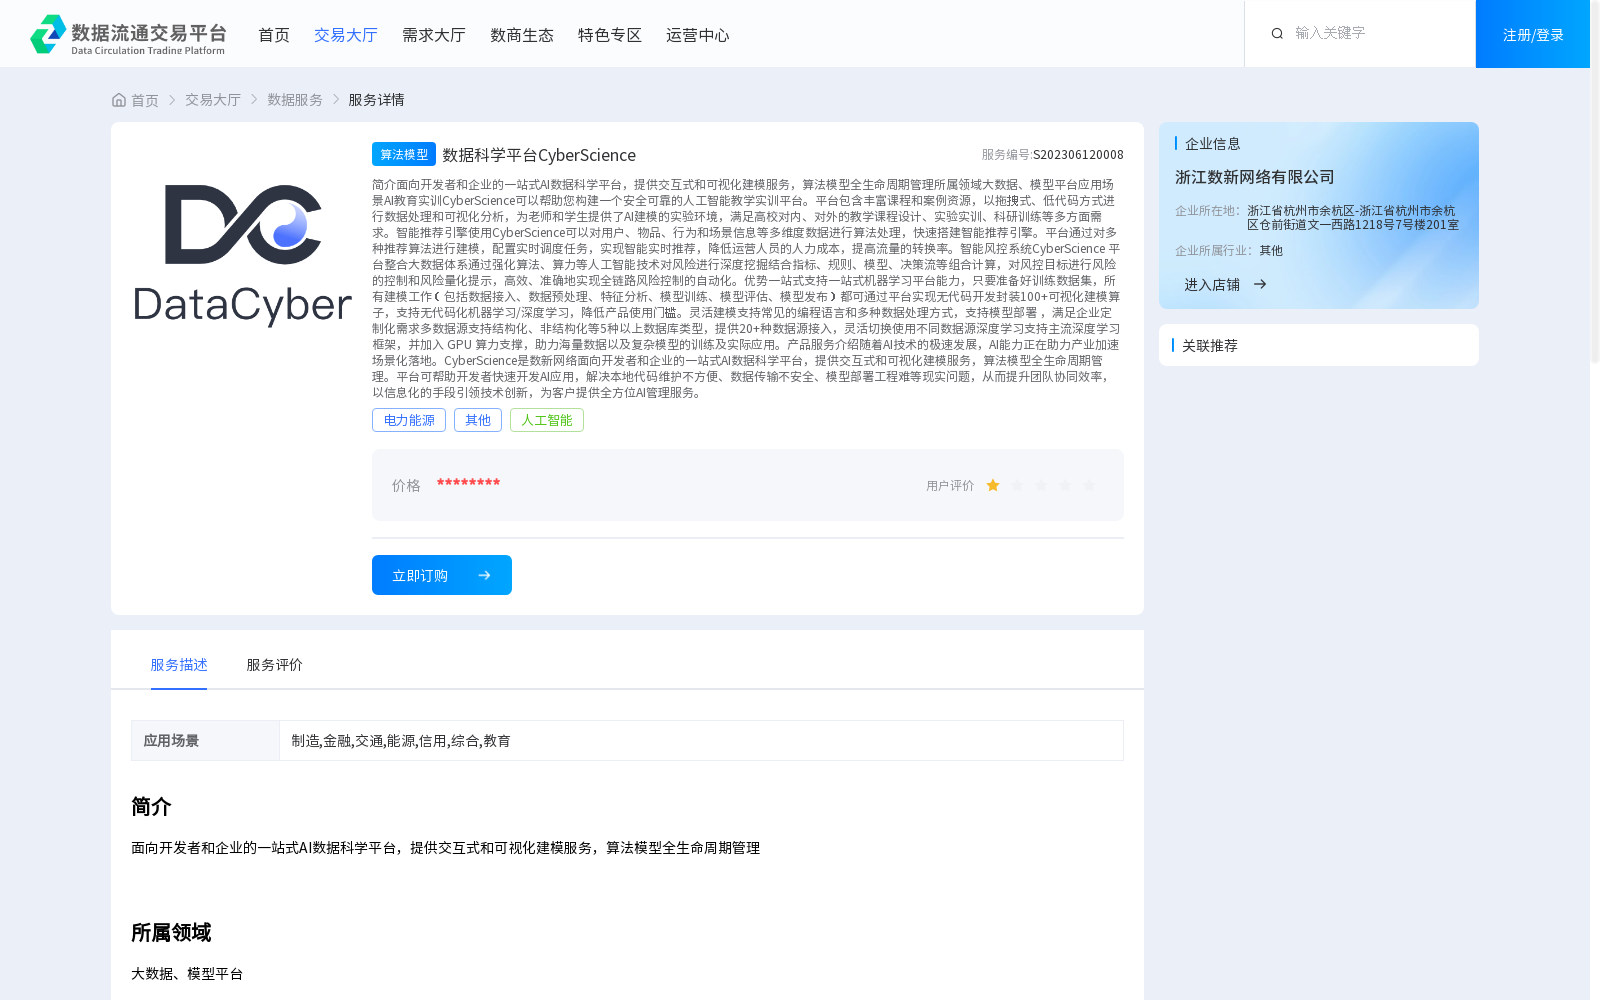1600x1000 pixels.
Task: Click the fifth rating star
Action: coord(1089,485)
